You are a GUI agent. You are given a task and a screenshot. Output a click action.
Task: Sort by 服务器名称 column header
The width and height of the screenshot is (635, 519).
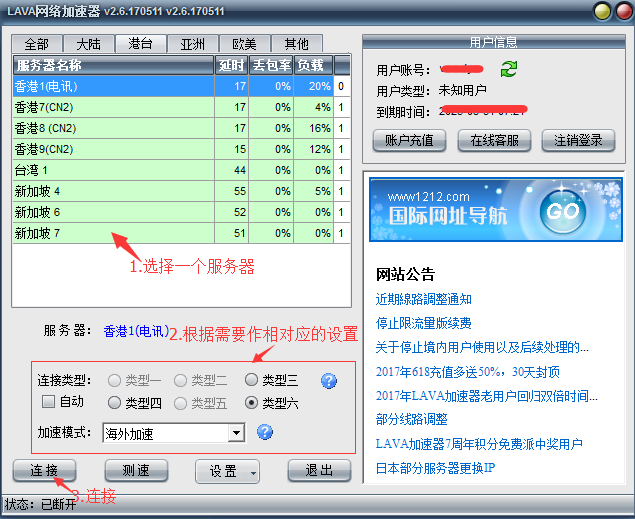coord(113,65)
